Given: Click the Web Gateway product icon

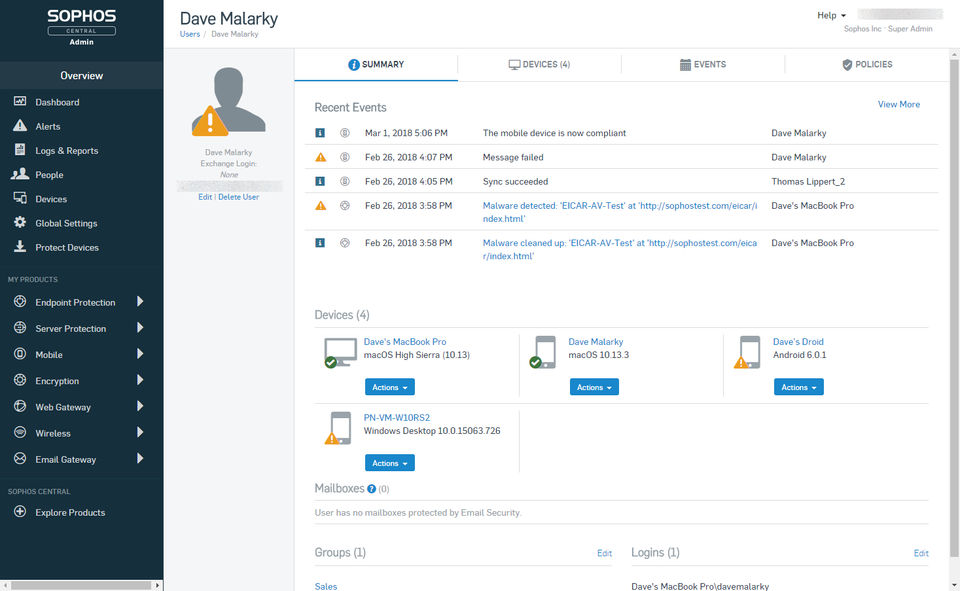Looking at the screenshot, I should click(x=20, y=406).
